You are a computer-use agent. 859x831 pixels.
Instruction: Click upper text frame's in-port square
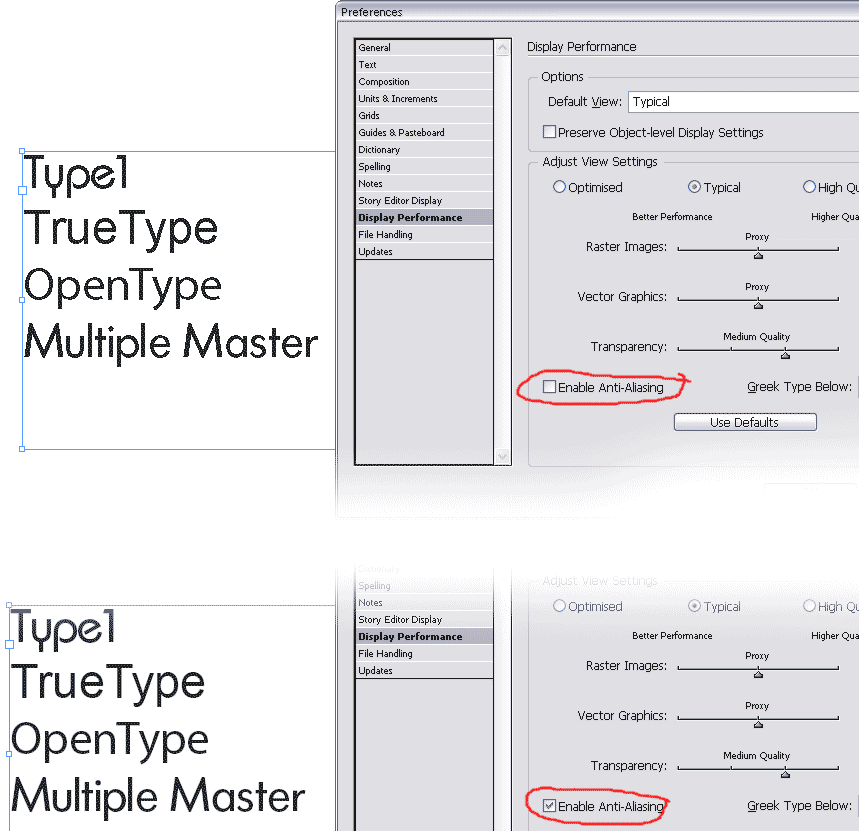click(x=22, y=190)
